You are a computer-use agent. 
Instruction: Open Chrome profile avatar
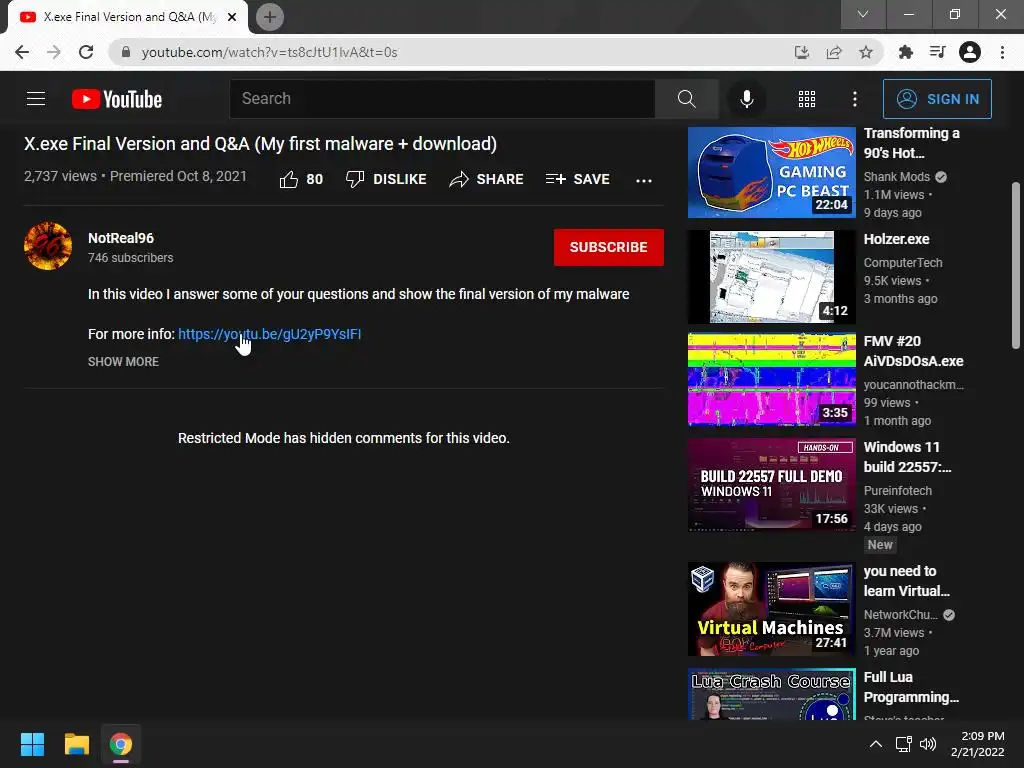pyautogui.click(x=970, y=52)
